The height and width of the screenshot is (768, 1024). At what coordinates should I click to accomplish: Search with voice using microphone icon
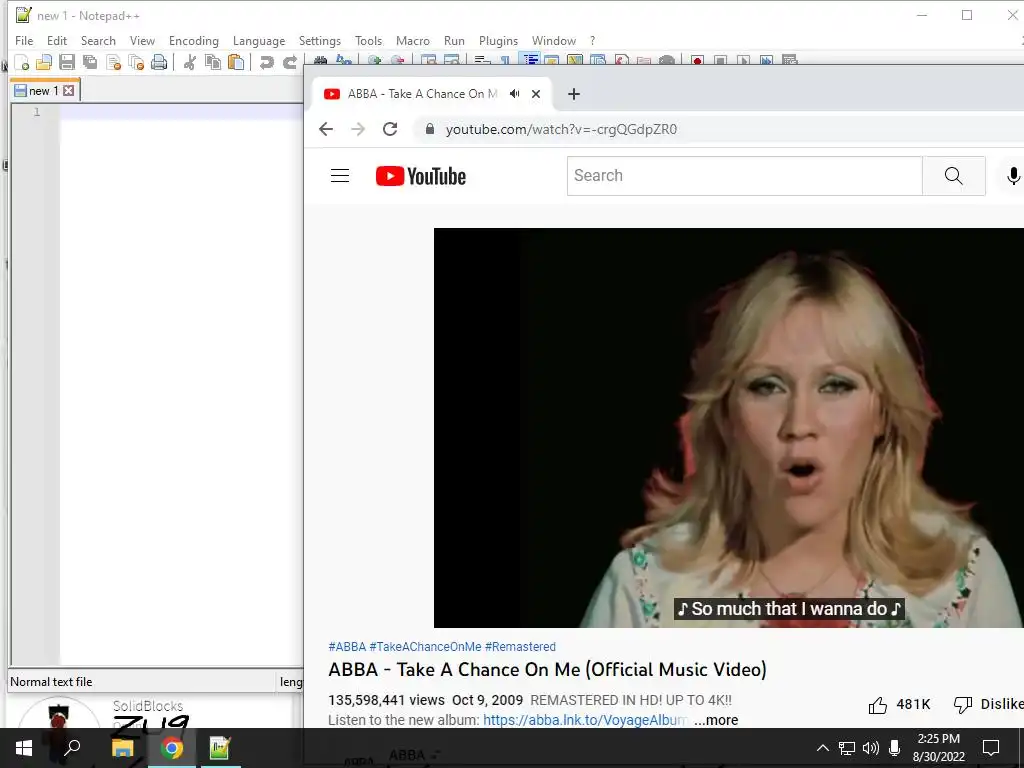(1012, 176)
